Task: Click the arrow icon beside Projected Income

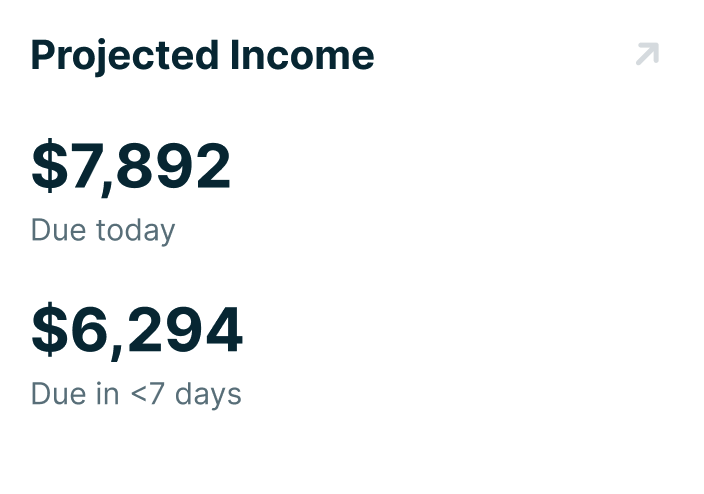Action: [647, 54]
